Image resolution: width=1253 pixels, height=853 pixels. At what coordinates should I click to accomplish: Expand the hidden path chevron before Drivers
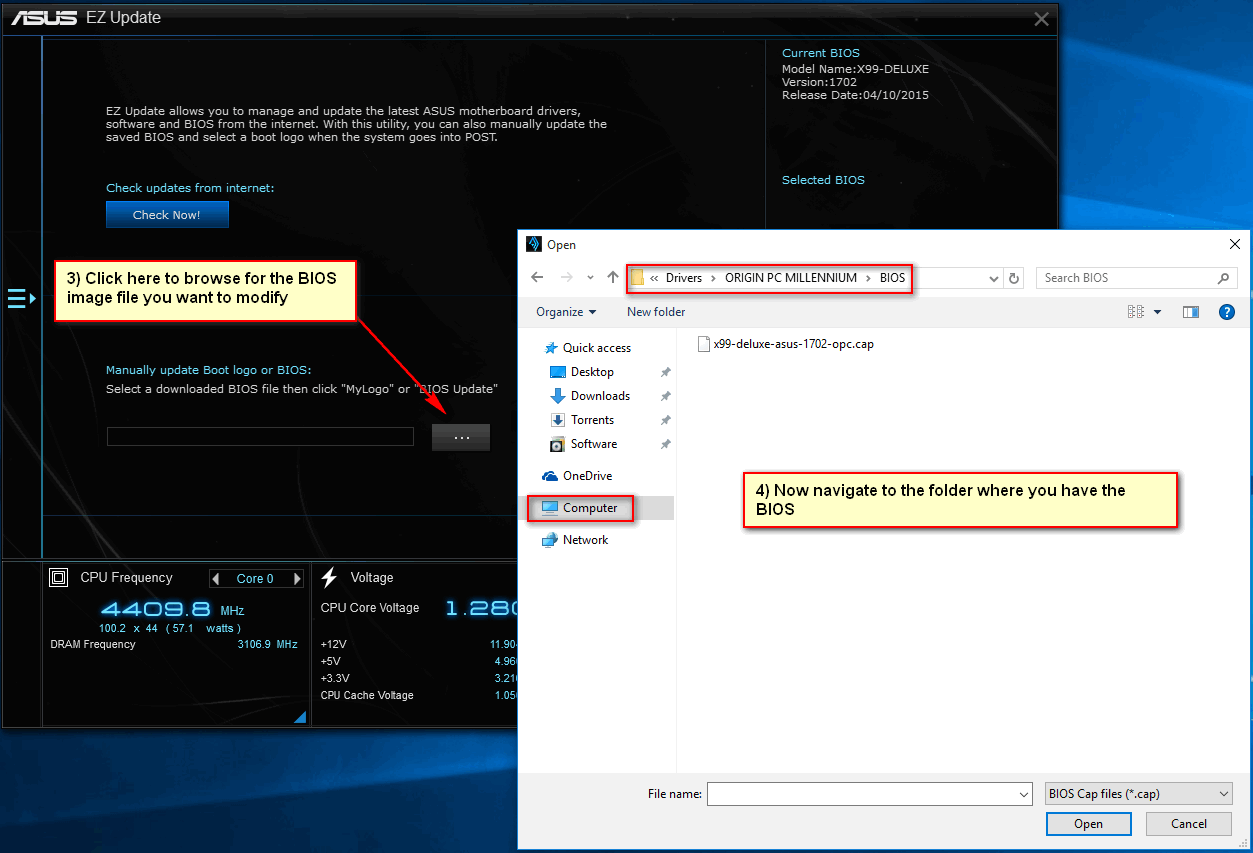(654, 278)
